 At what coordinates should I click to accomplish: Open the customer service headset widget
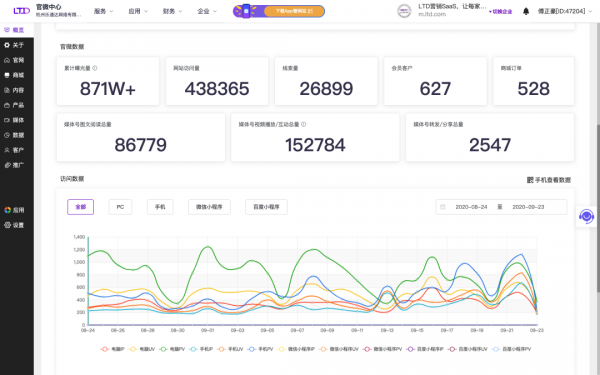(x=586, y=216)
